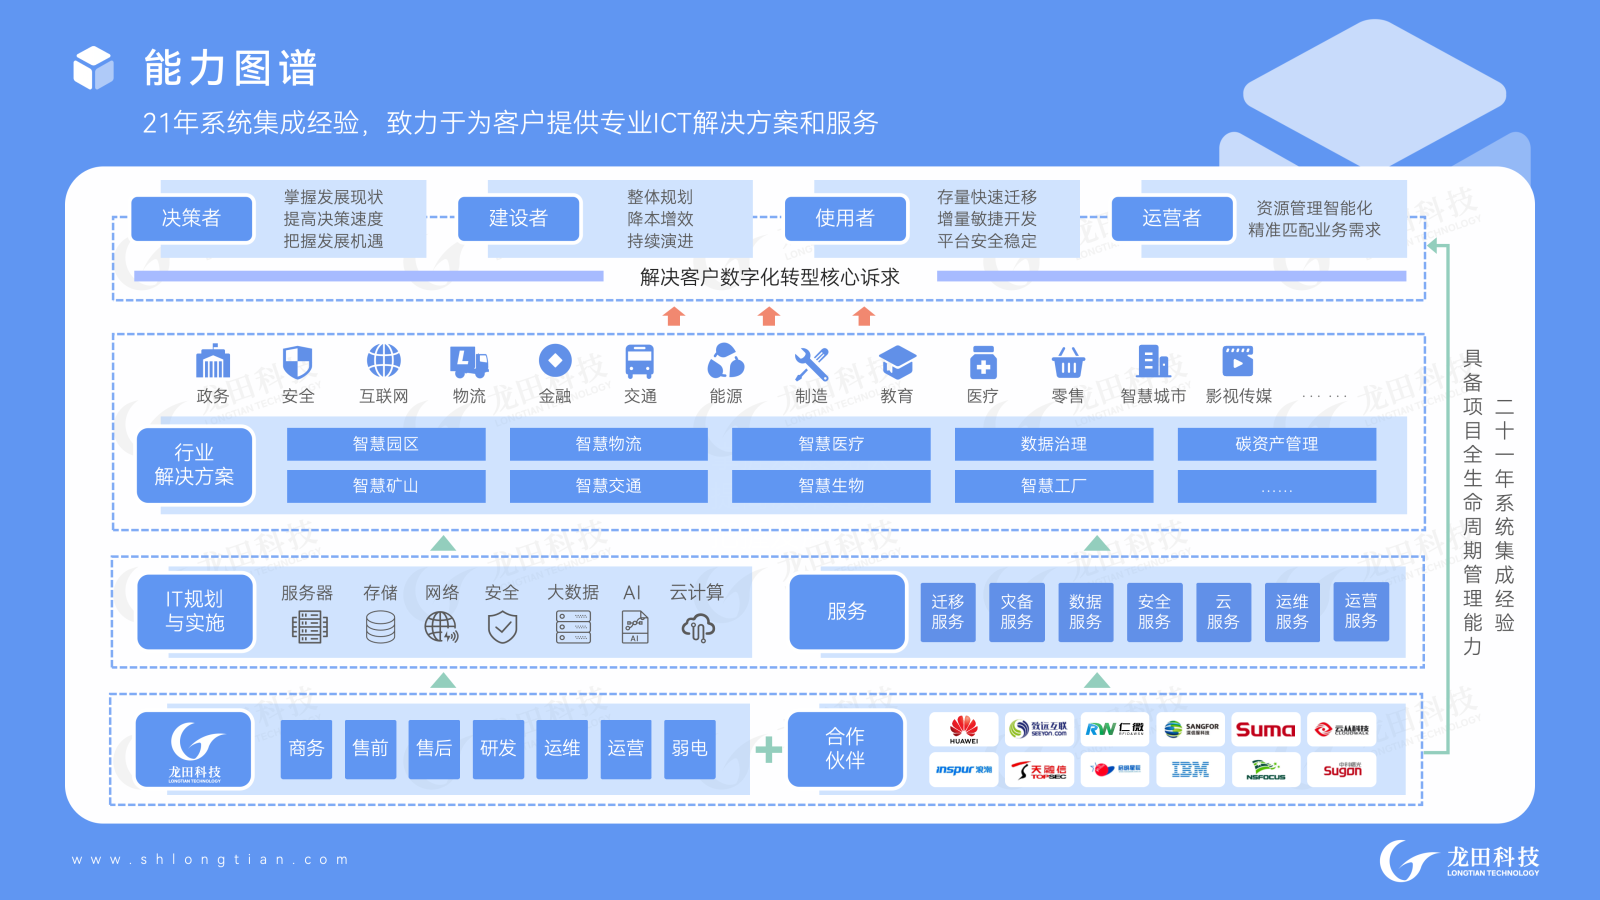Select the Huawei partner logo
This screenshot has width=1600, height=900.
point(963,730)
